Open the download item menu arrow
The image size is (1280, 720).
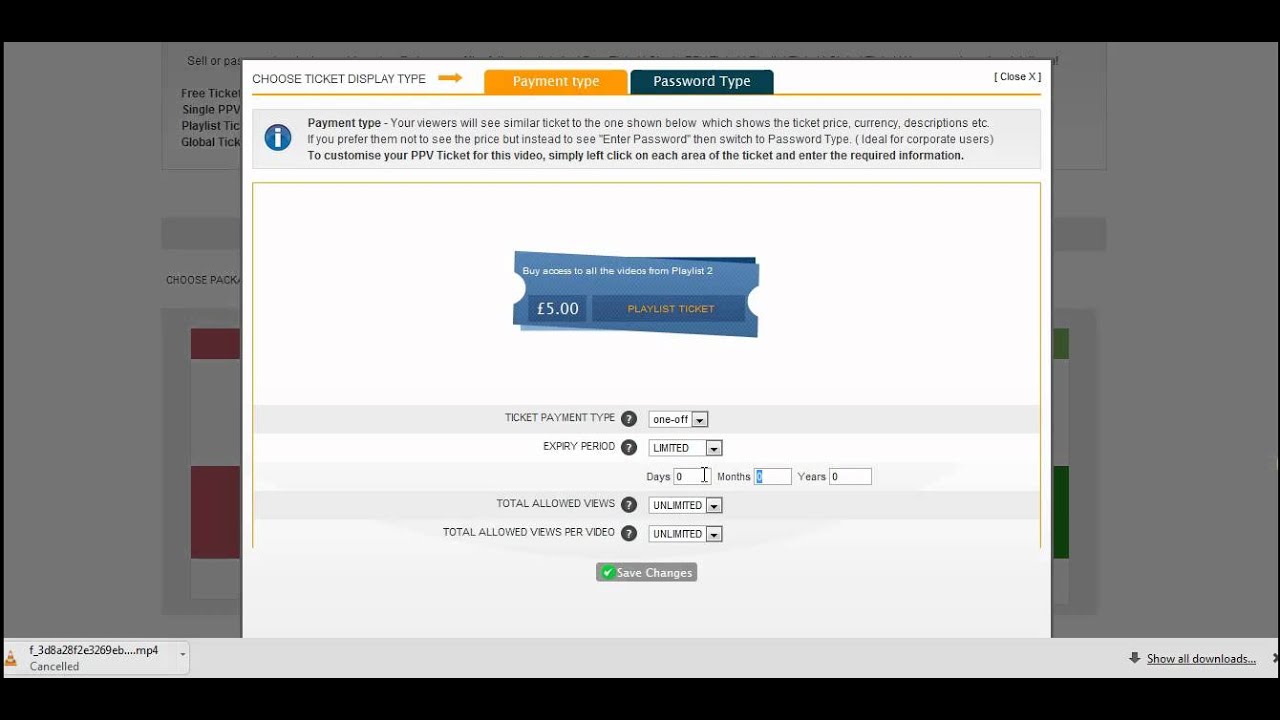tap(182, 655)
